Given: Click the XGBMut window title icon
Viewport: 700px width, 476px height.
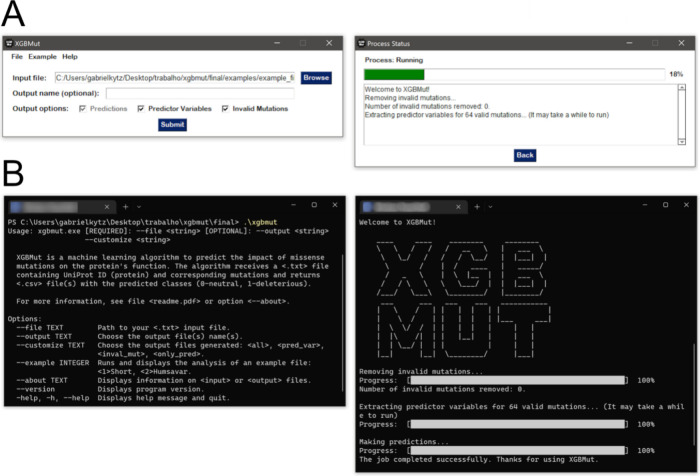Looking at the screenshot, I should point(8,43).
